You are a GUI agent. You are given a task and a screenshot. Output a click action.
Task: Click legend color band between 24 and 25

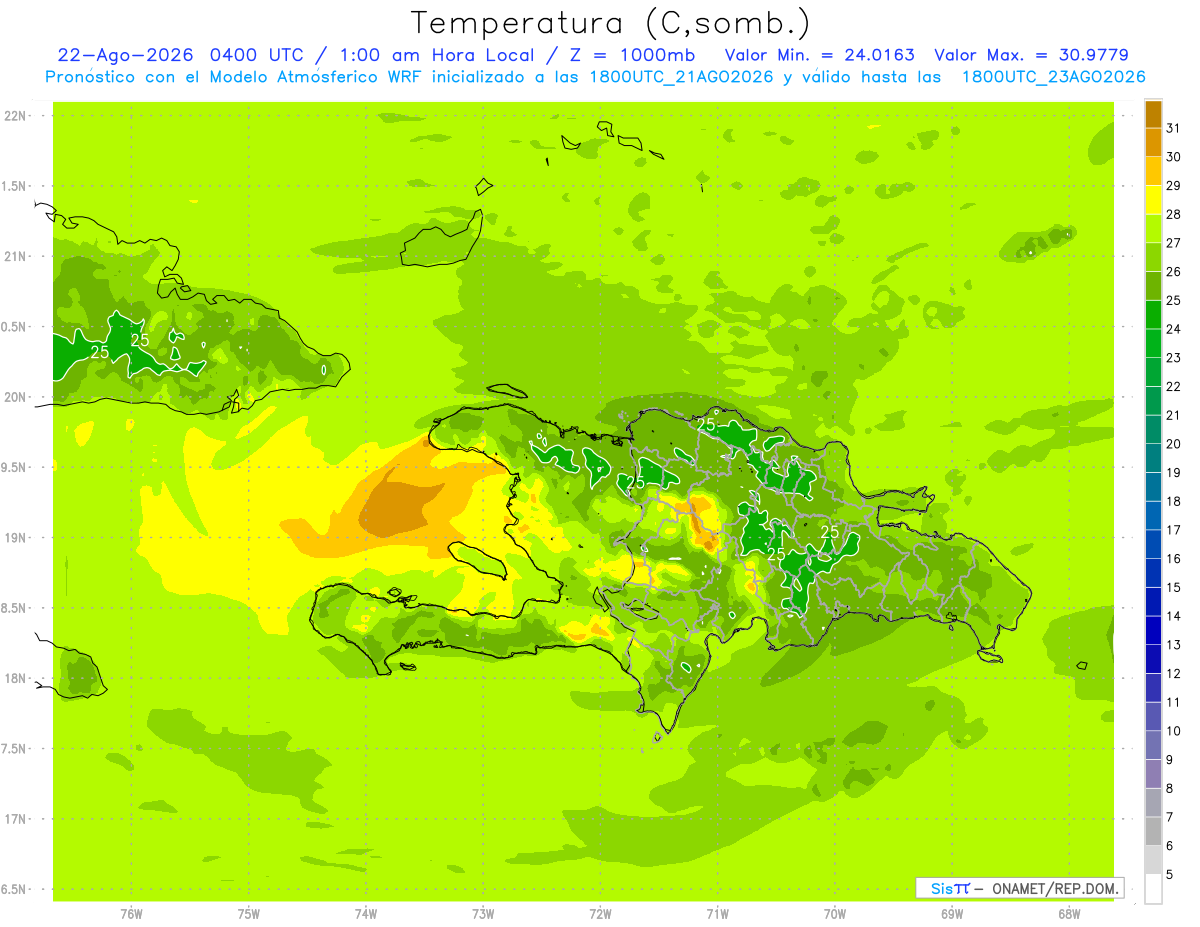point(1153,315)
